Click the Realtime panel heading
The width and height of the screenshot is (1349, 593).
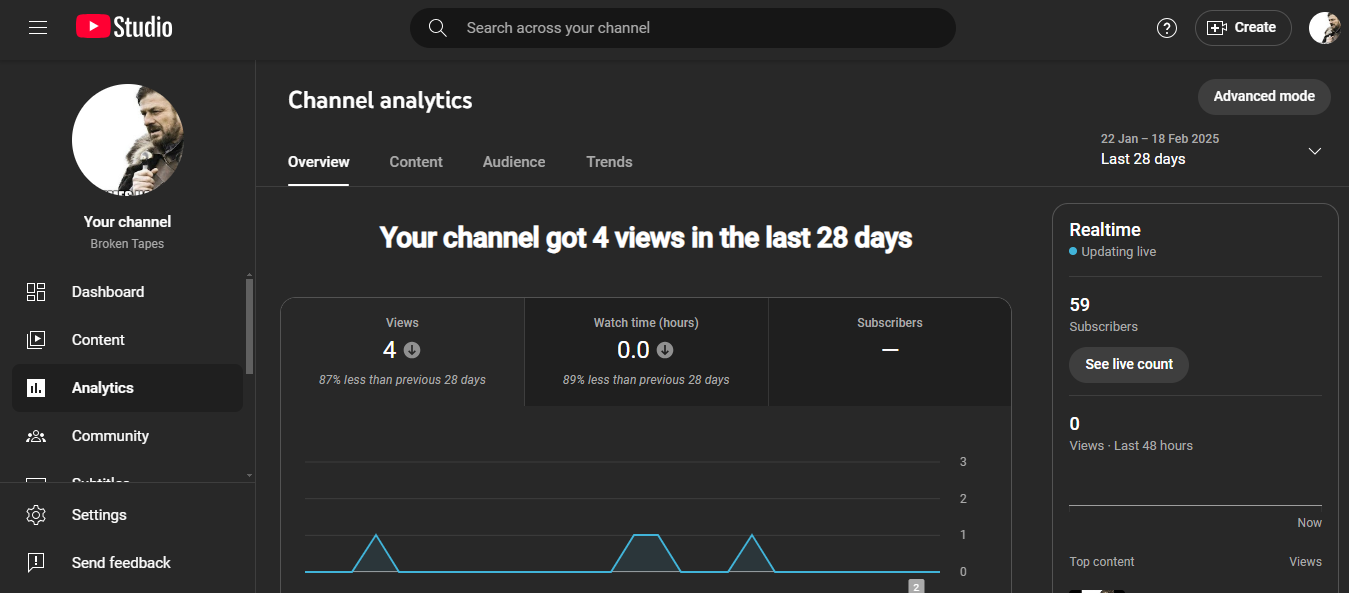[x=1105, y=230]
